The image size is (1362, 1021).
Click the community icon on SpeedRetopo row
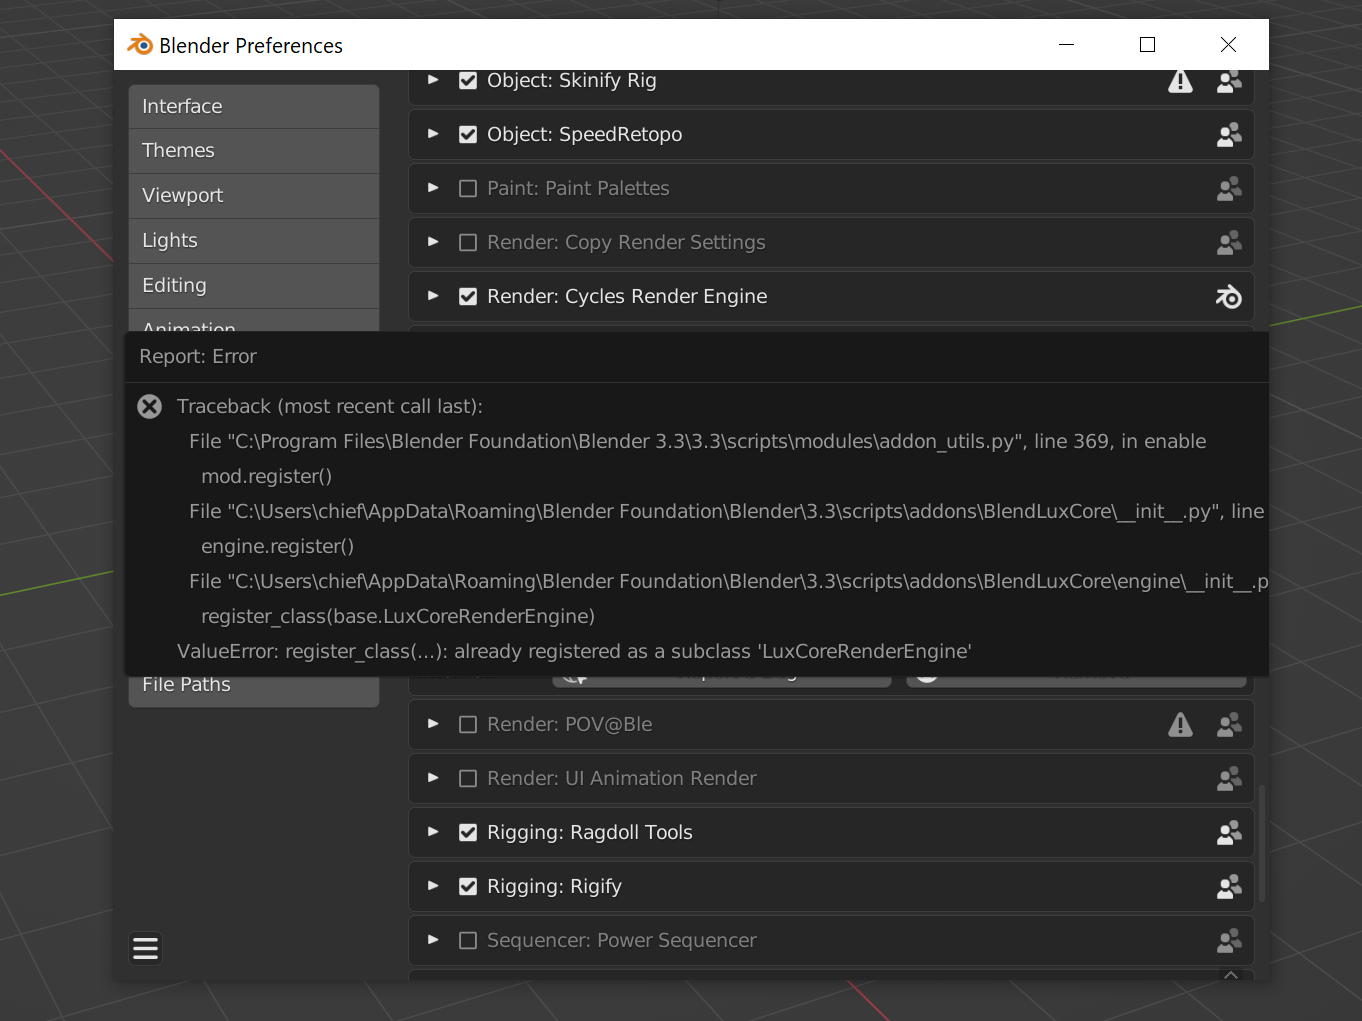point(1229,135)
